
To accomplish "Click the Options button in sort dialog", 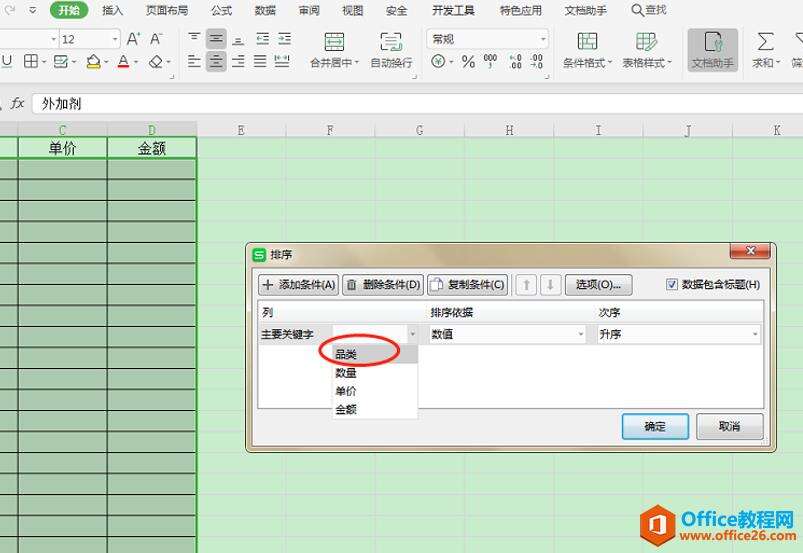I will [598, 285].
